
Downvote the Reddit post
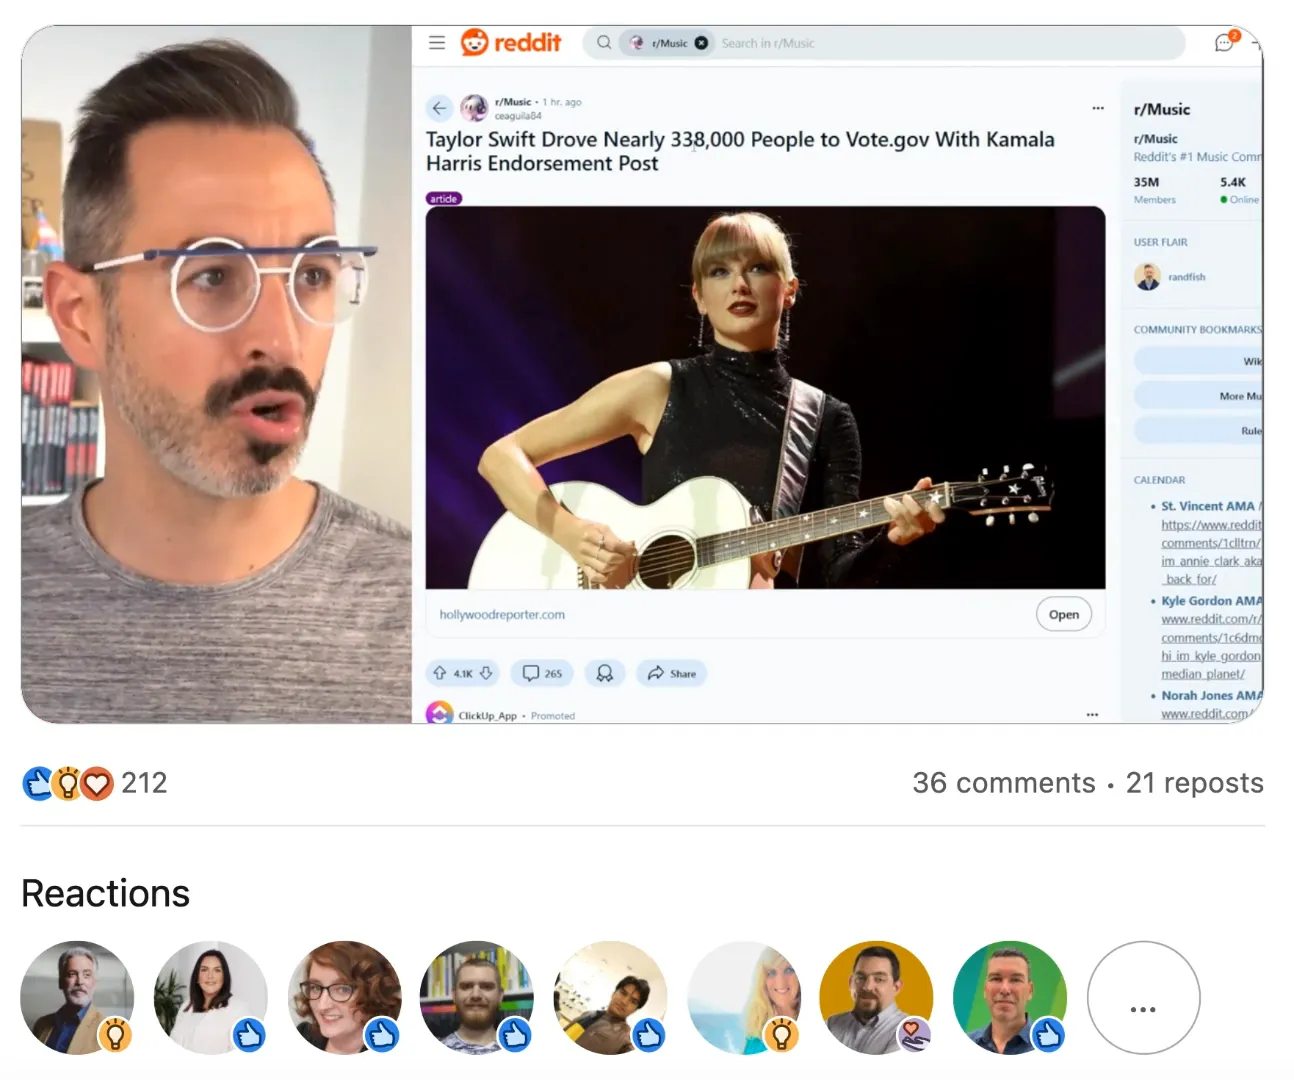coord(486,673)
